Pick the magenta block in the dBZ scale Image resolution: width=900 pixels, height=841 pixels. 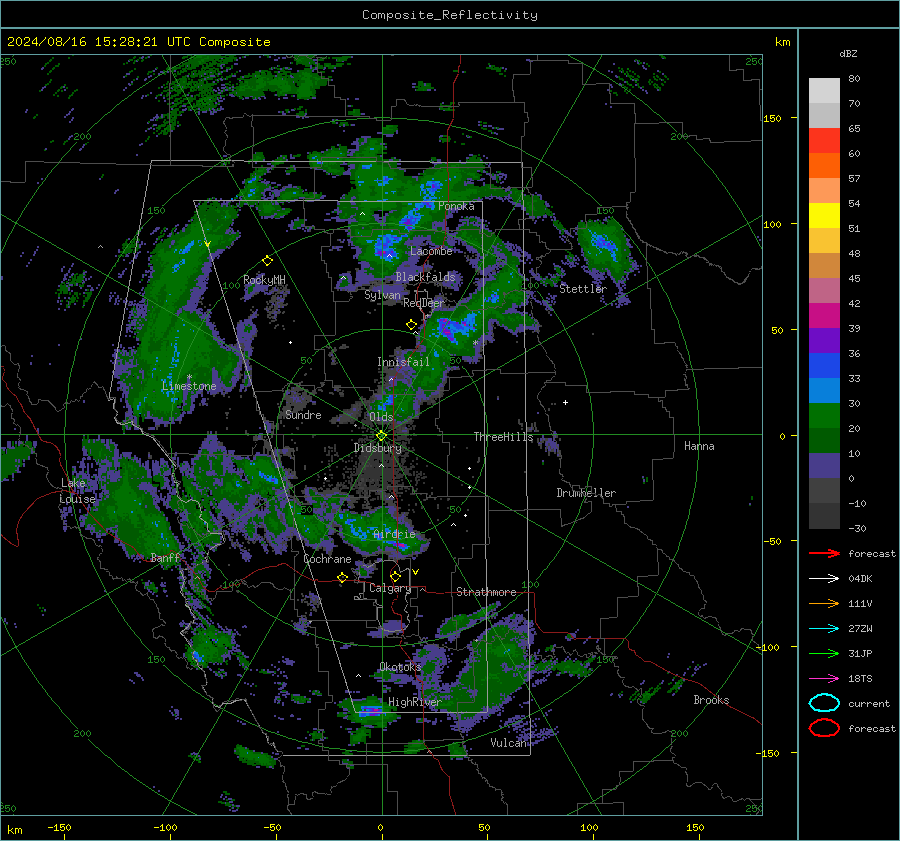pos(824,316)
